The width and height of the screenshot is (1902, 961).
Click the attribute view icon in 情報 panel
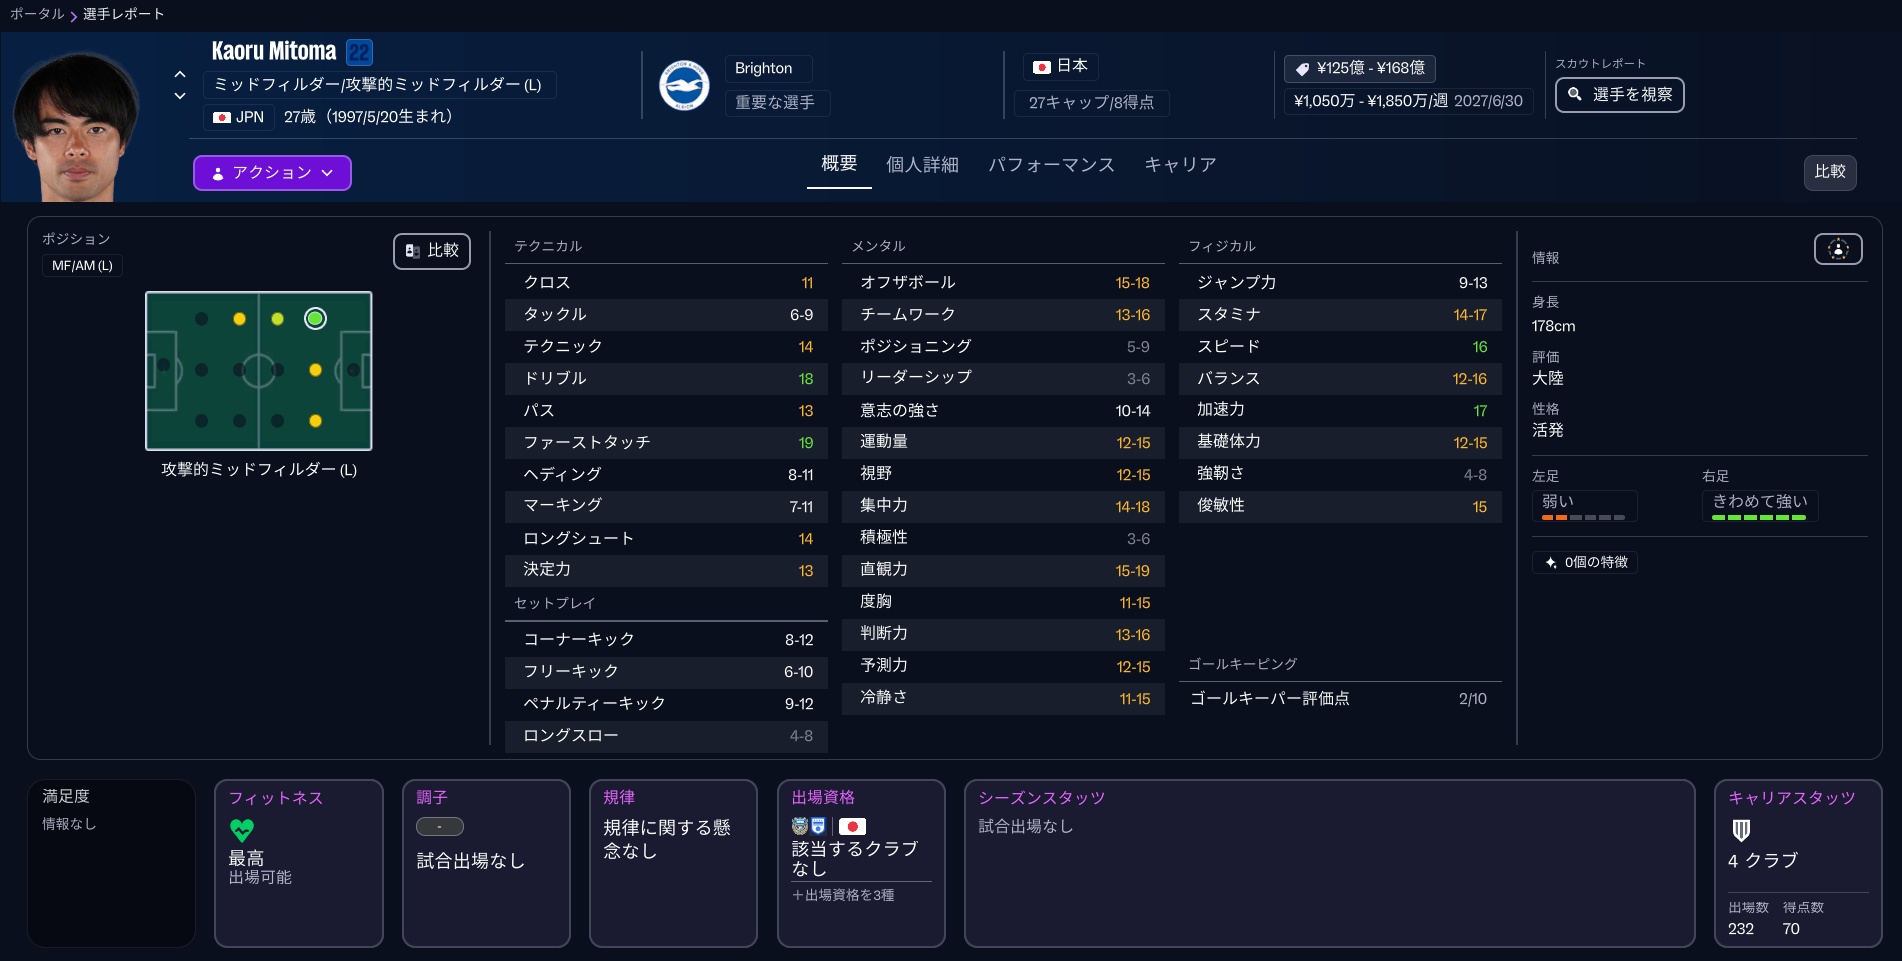pyautogui.click(x=1837, y=249)
